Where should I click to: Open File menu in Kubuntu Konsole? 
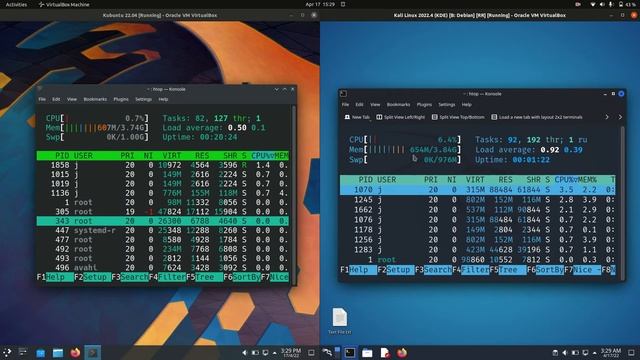coord(42,99)
